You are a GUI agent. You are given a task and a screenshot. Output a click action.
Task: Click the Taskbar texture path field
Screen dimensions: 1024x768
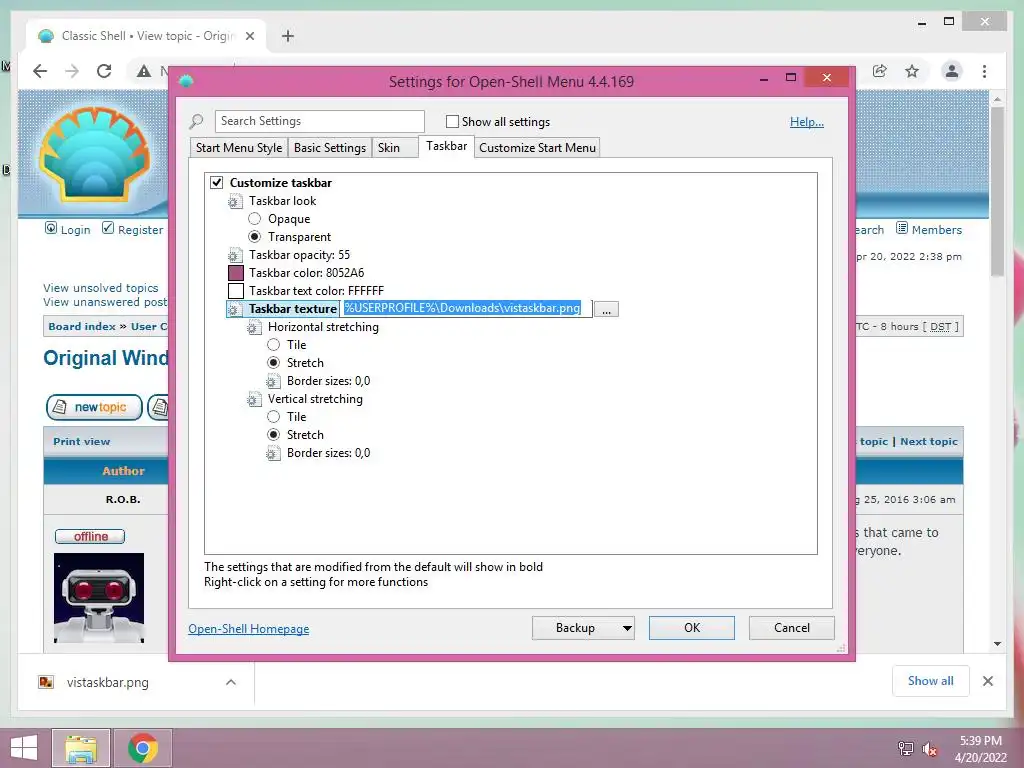(x=466, y=309)
